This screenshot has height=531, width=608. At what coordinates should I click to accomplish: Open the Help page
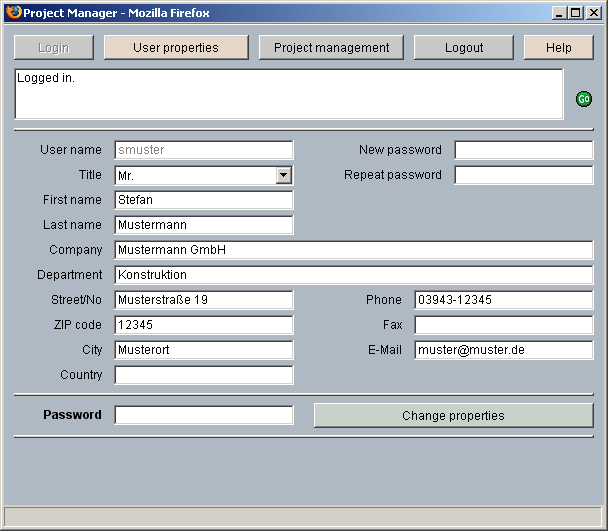click(558, 48)
